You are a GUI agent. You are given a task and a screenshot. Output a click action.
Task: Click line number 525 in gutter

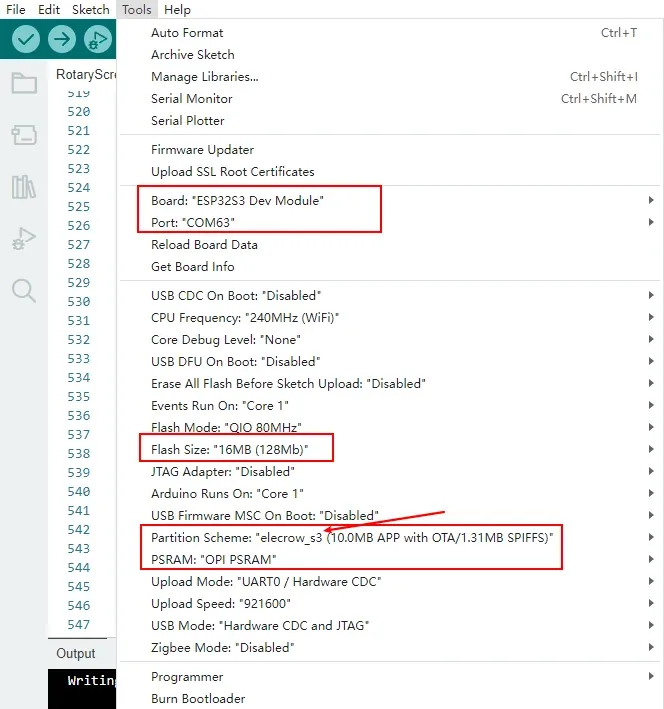coord(79,207)
